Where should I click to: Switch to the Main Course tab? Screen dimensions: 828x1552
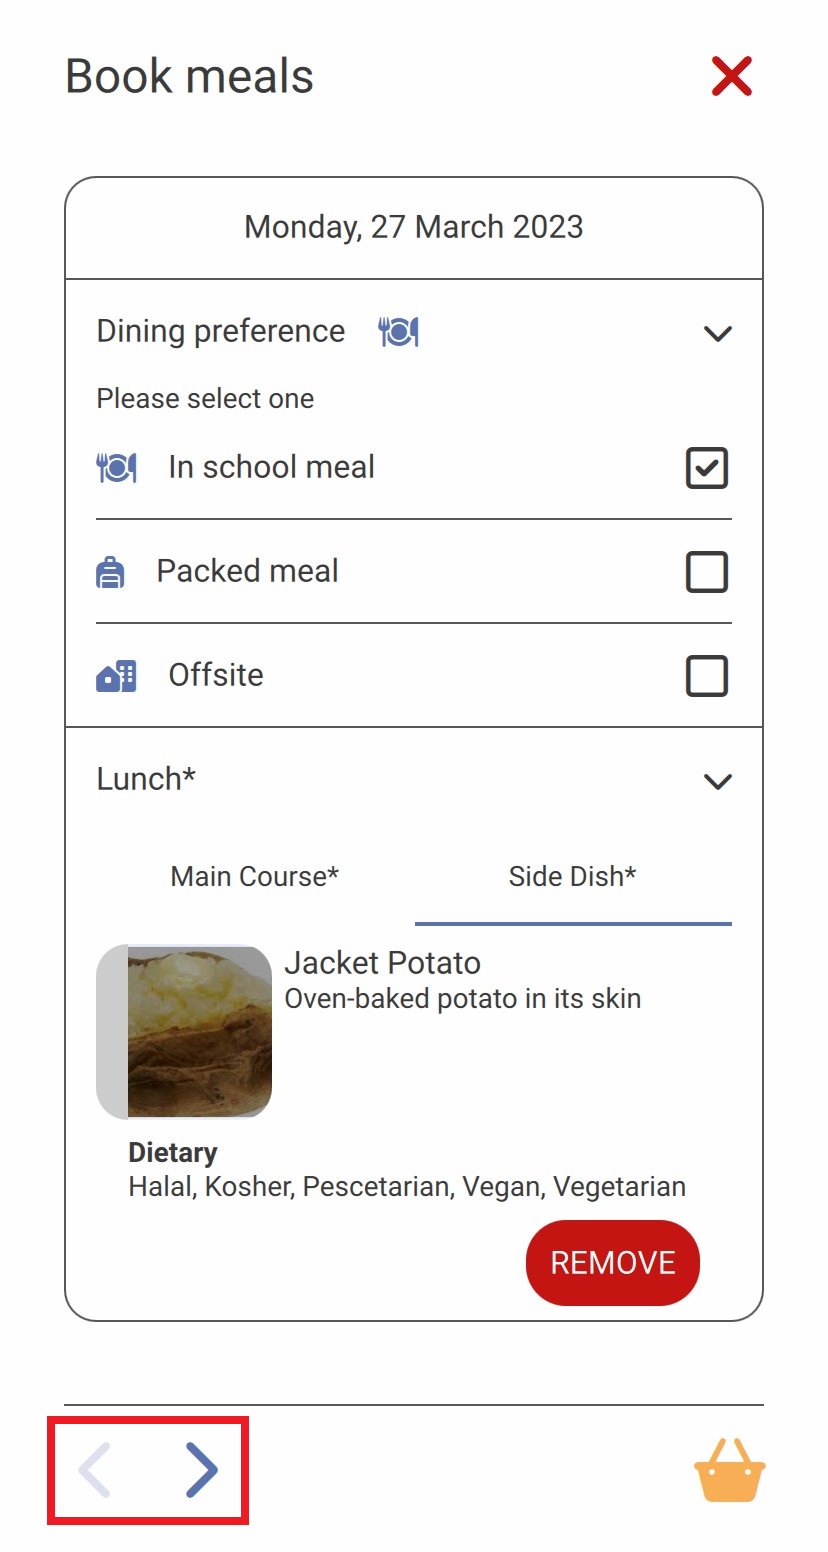tap(255, 877)
